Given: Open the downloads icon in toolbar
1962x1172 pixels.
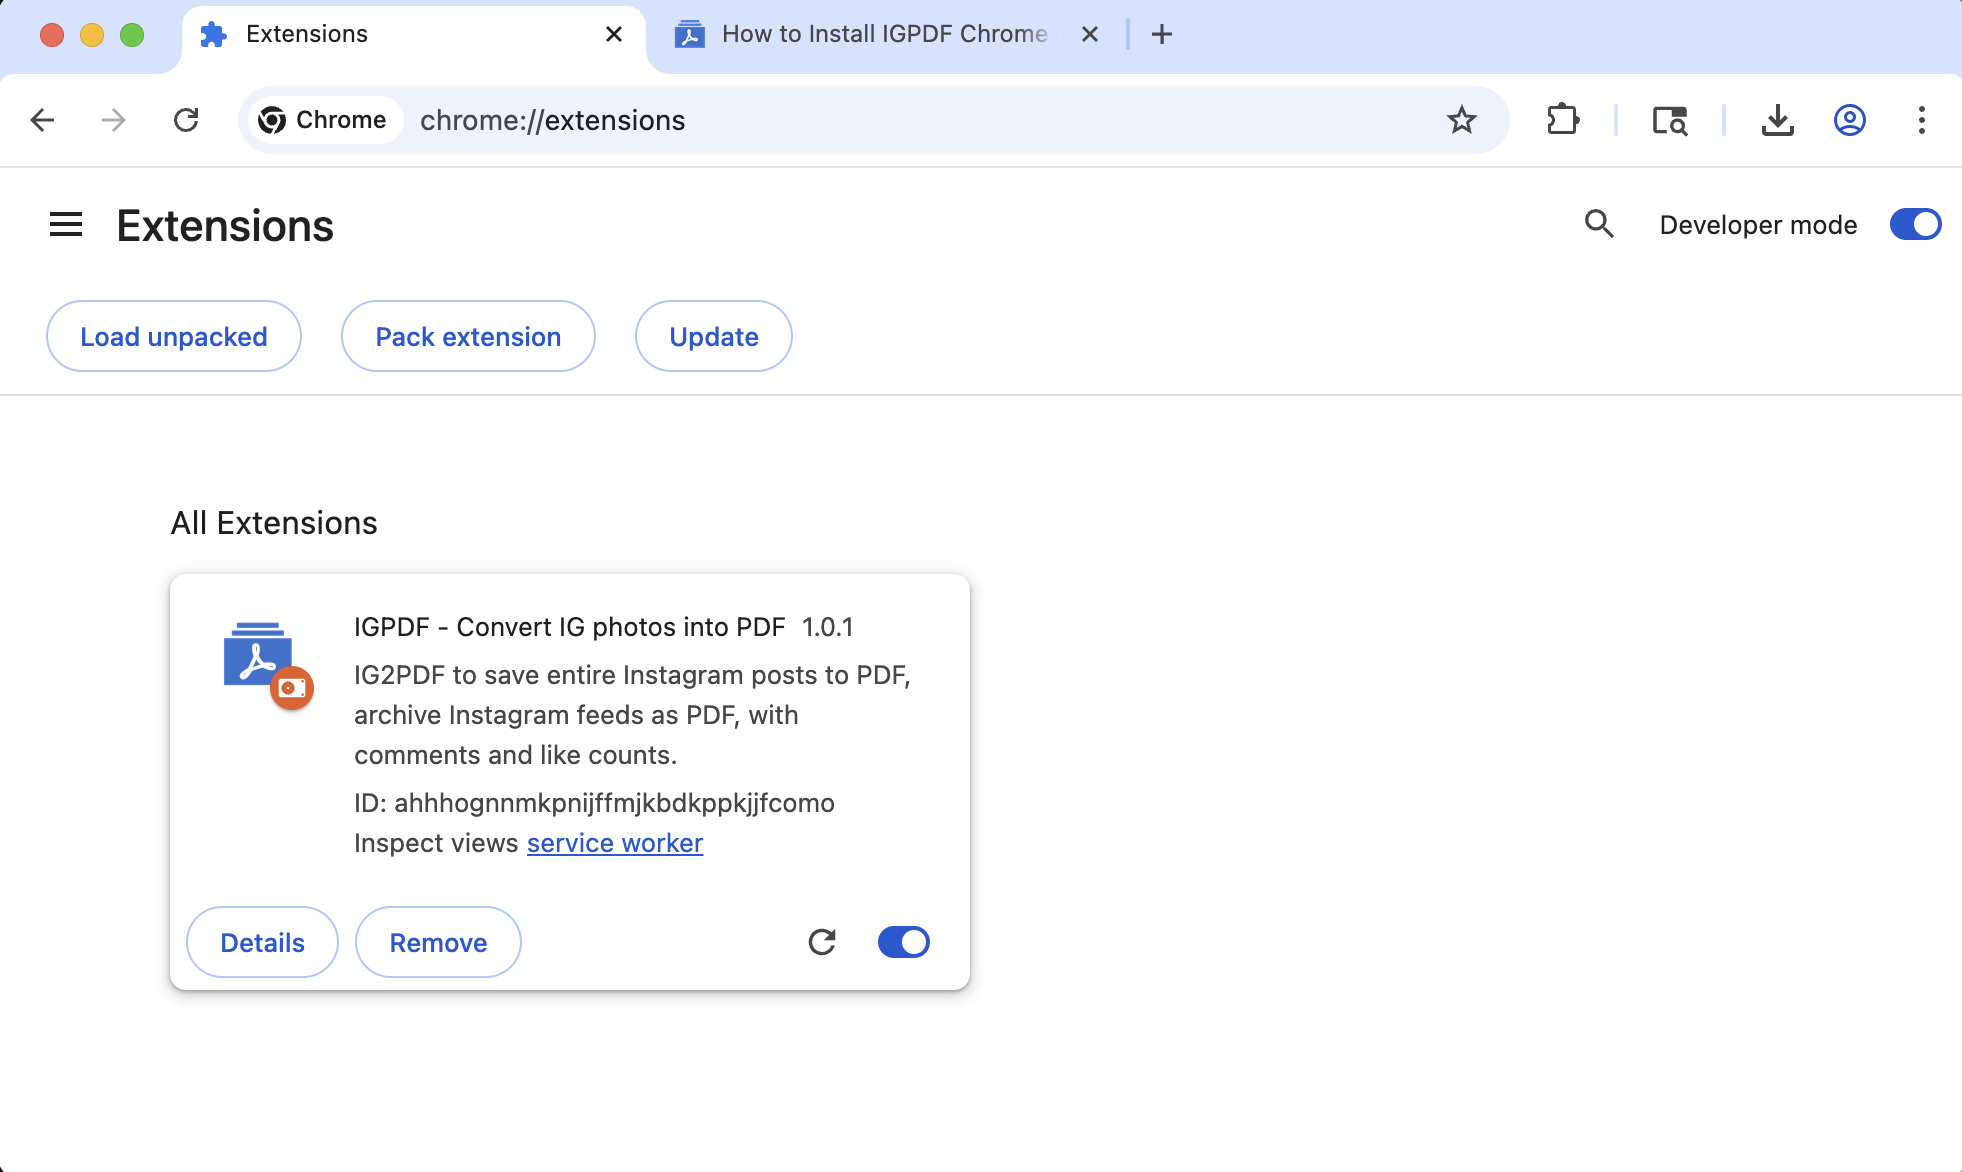Looking at the screenshot, I should coord(1777,120).
